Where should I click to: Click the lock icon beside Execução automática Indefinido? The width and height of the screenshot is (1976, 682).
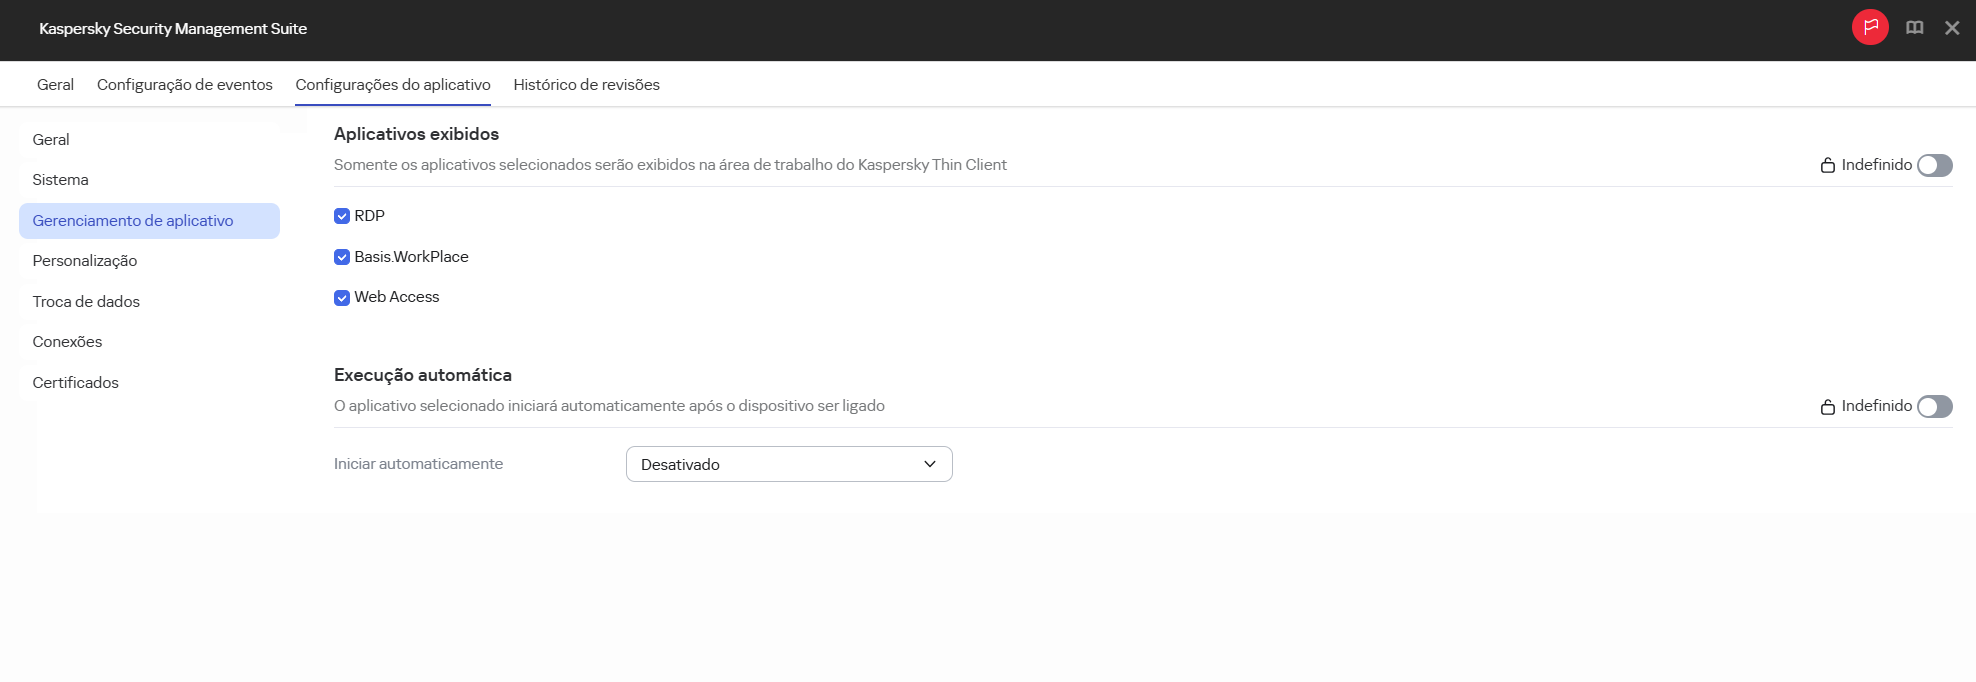point(1827,406)
